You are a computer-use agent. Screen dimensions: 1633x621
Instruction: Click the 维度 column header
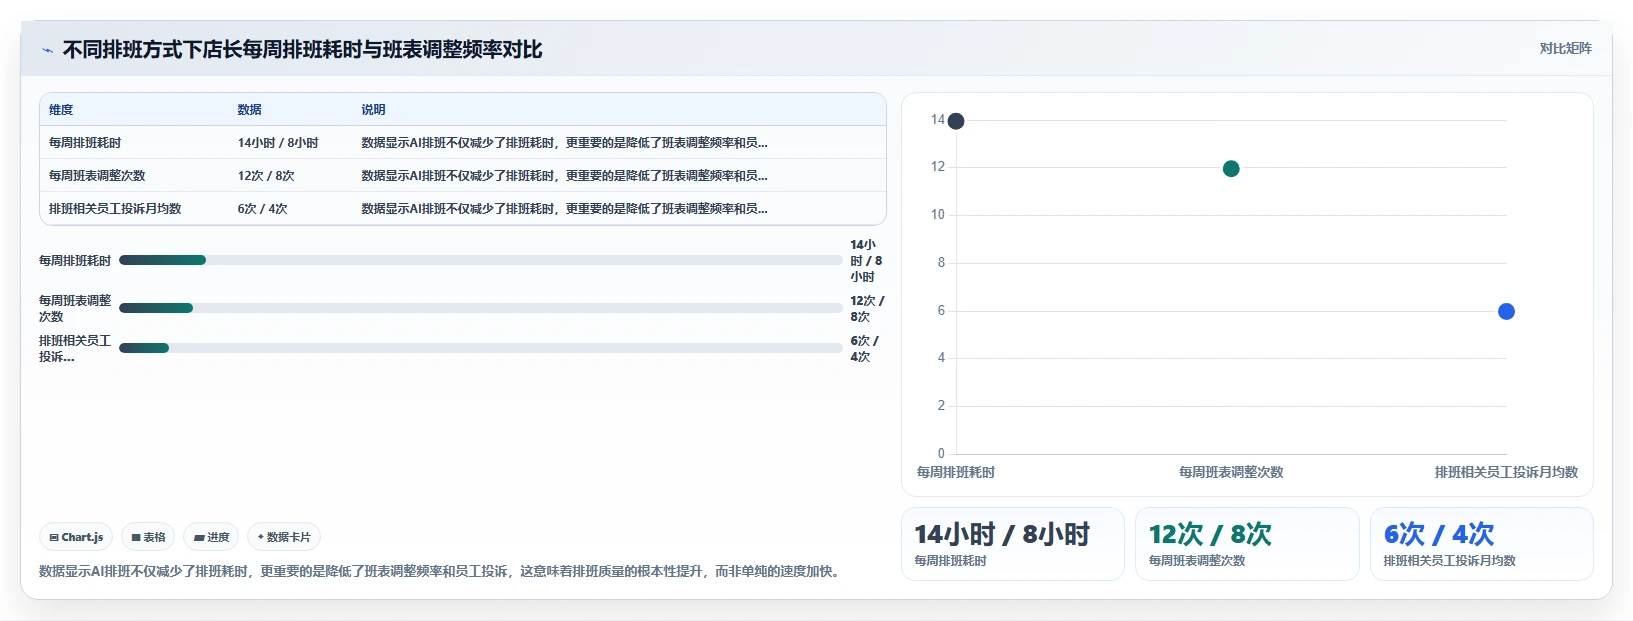(61, 110)
